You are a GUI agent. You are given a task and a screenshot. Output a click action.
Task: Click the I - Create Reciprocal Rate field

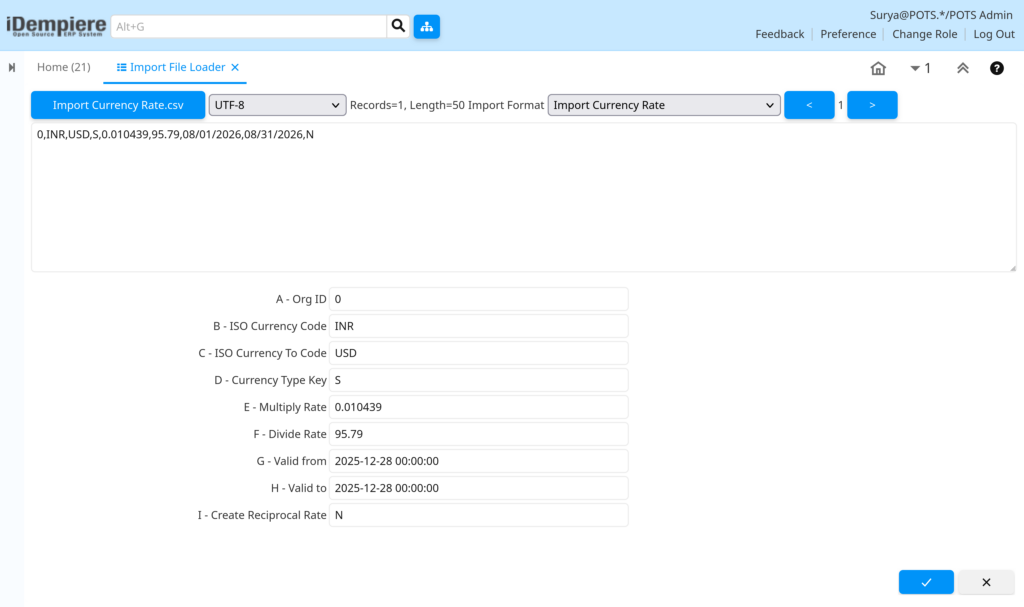(x=479, y=515)
